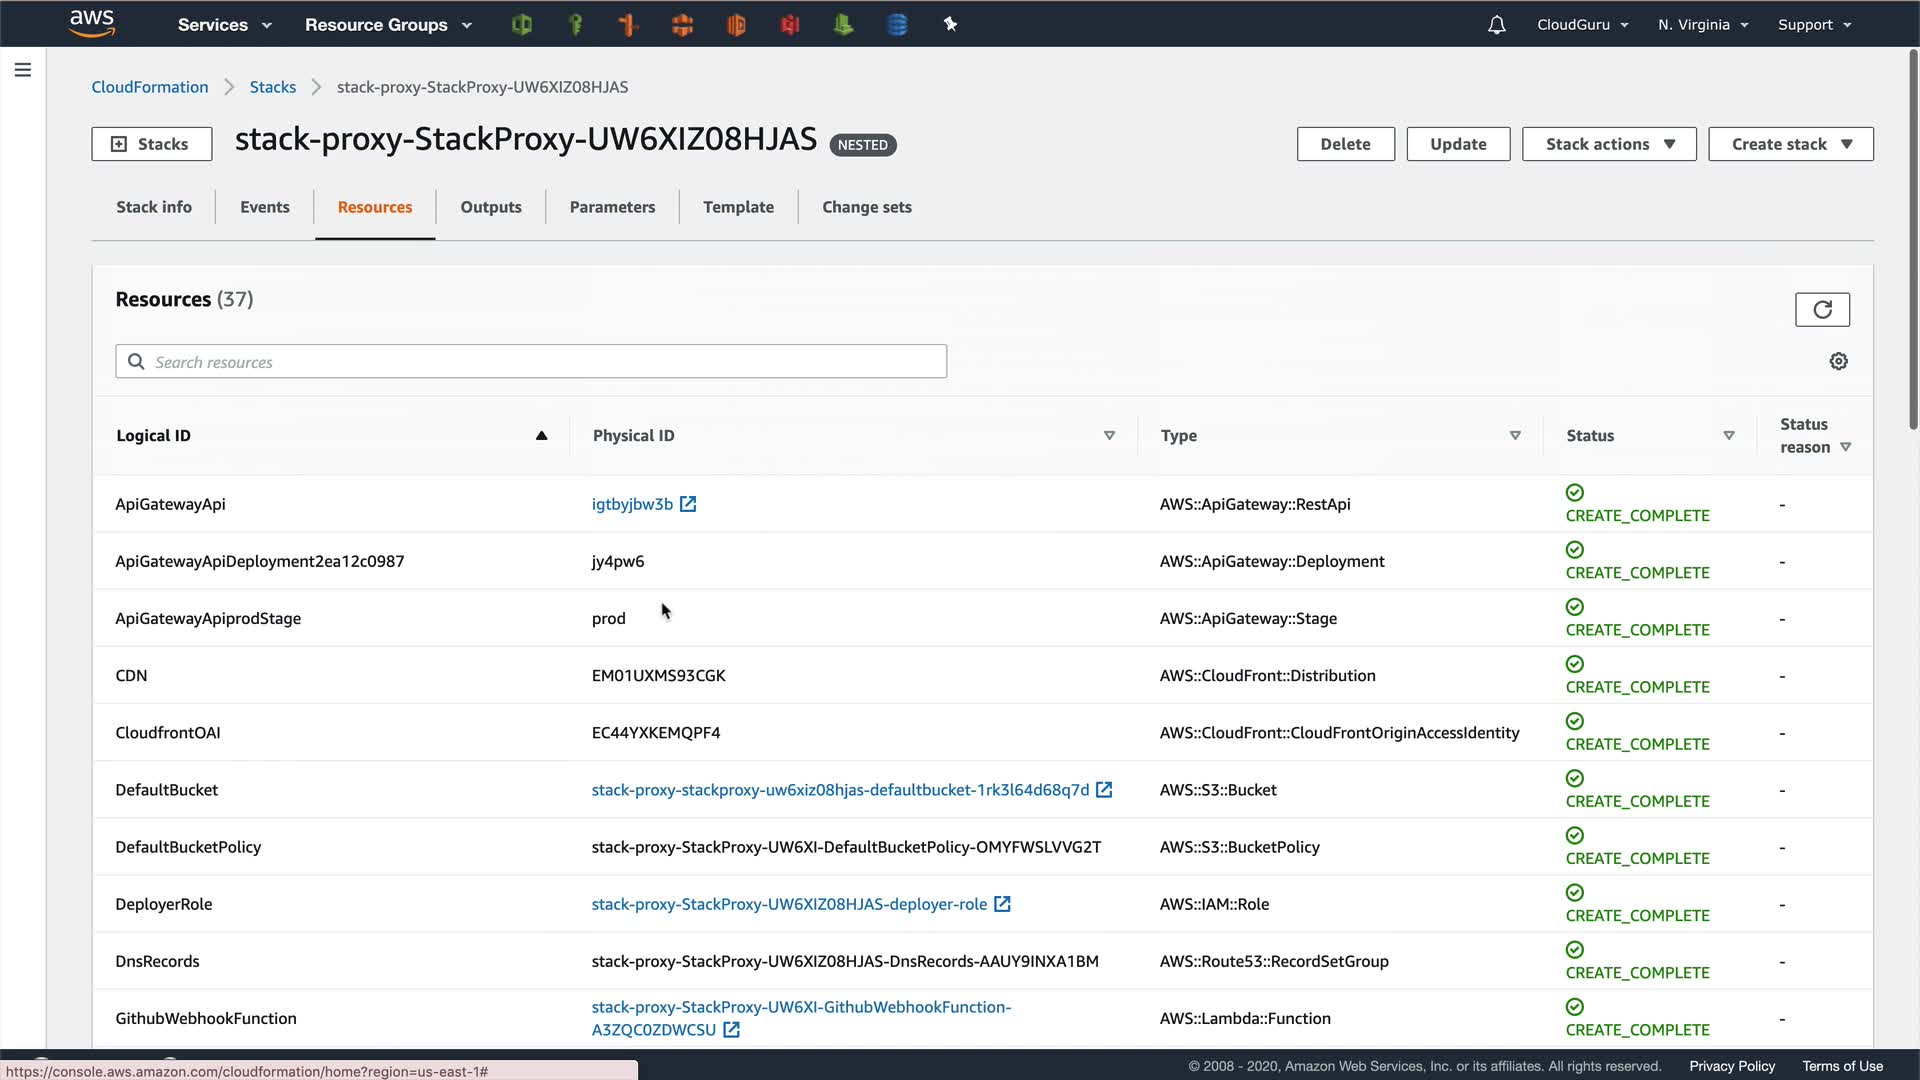Sort by Status column arrow

[1728, 436]
